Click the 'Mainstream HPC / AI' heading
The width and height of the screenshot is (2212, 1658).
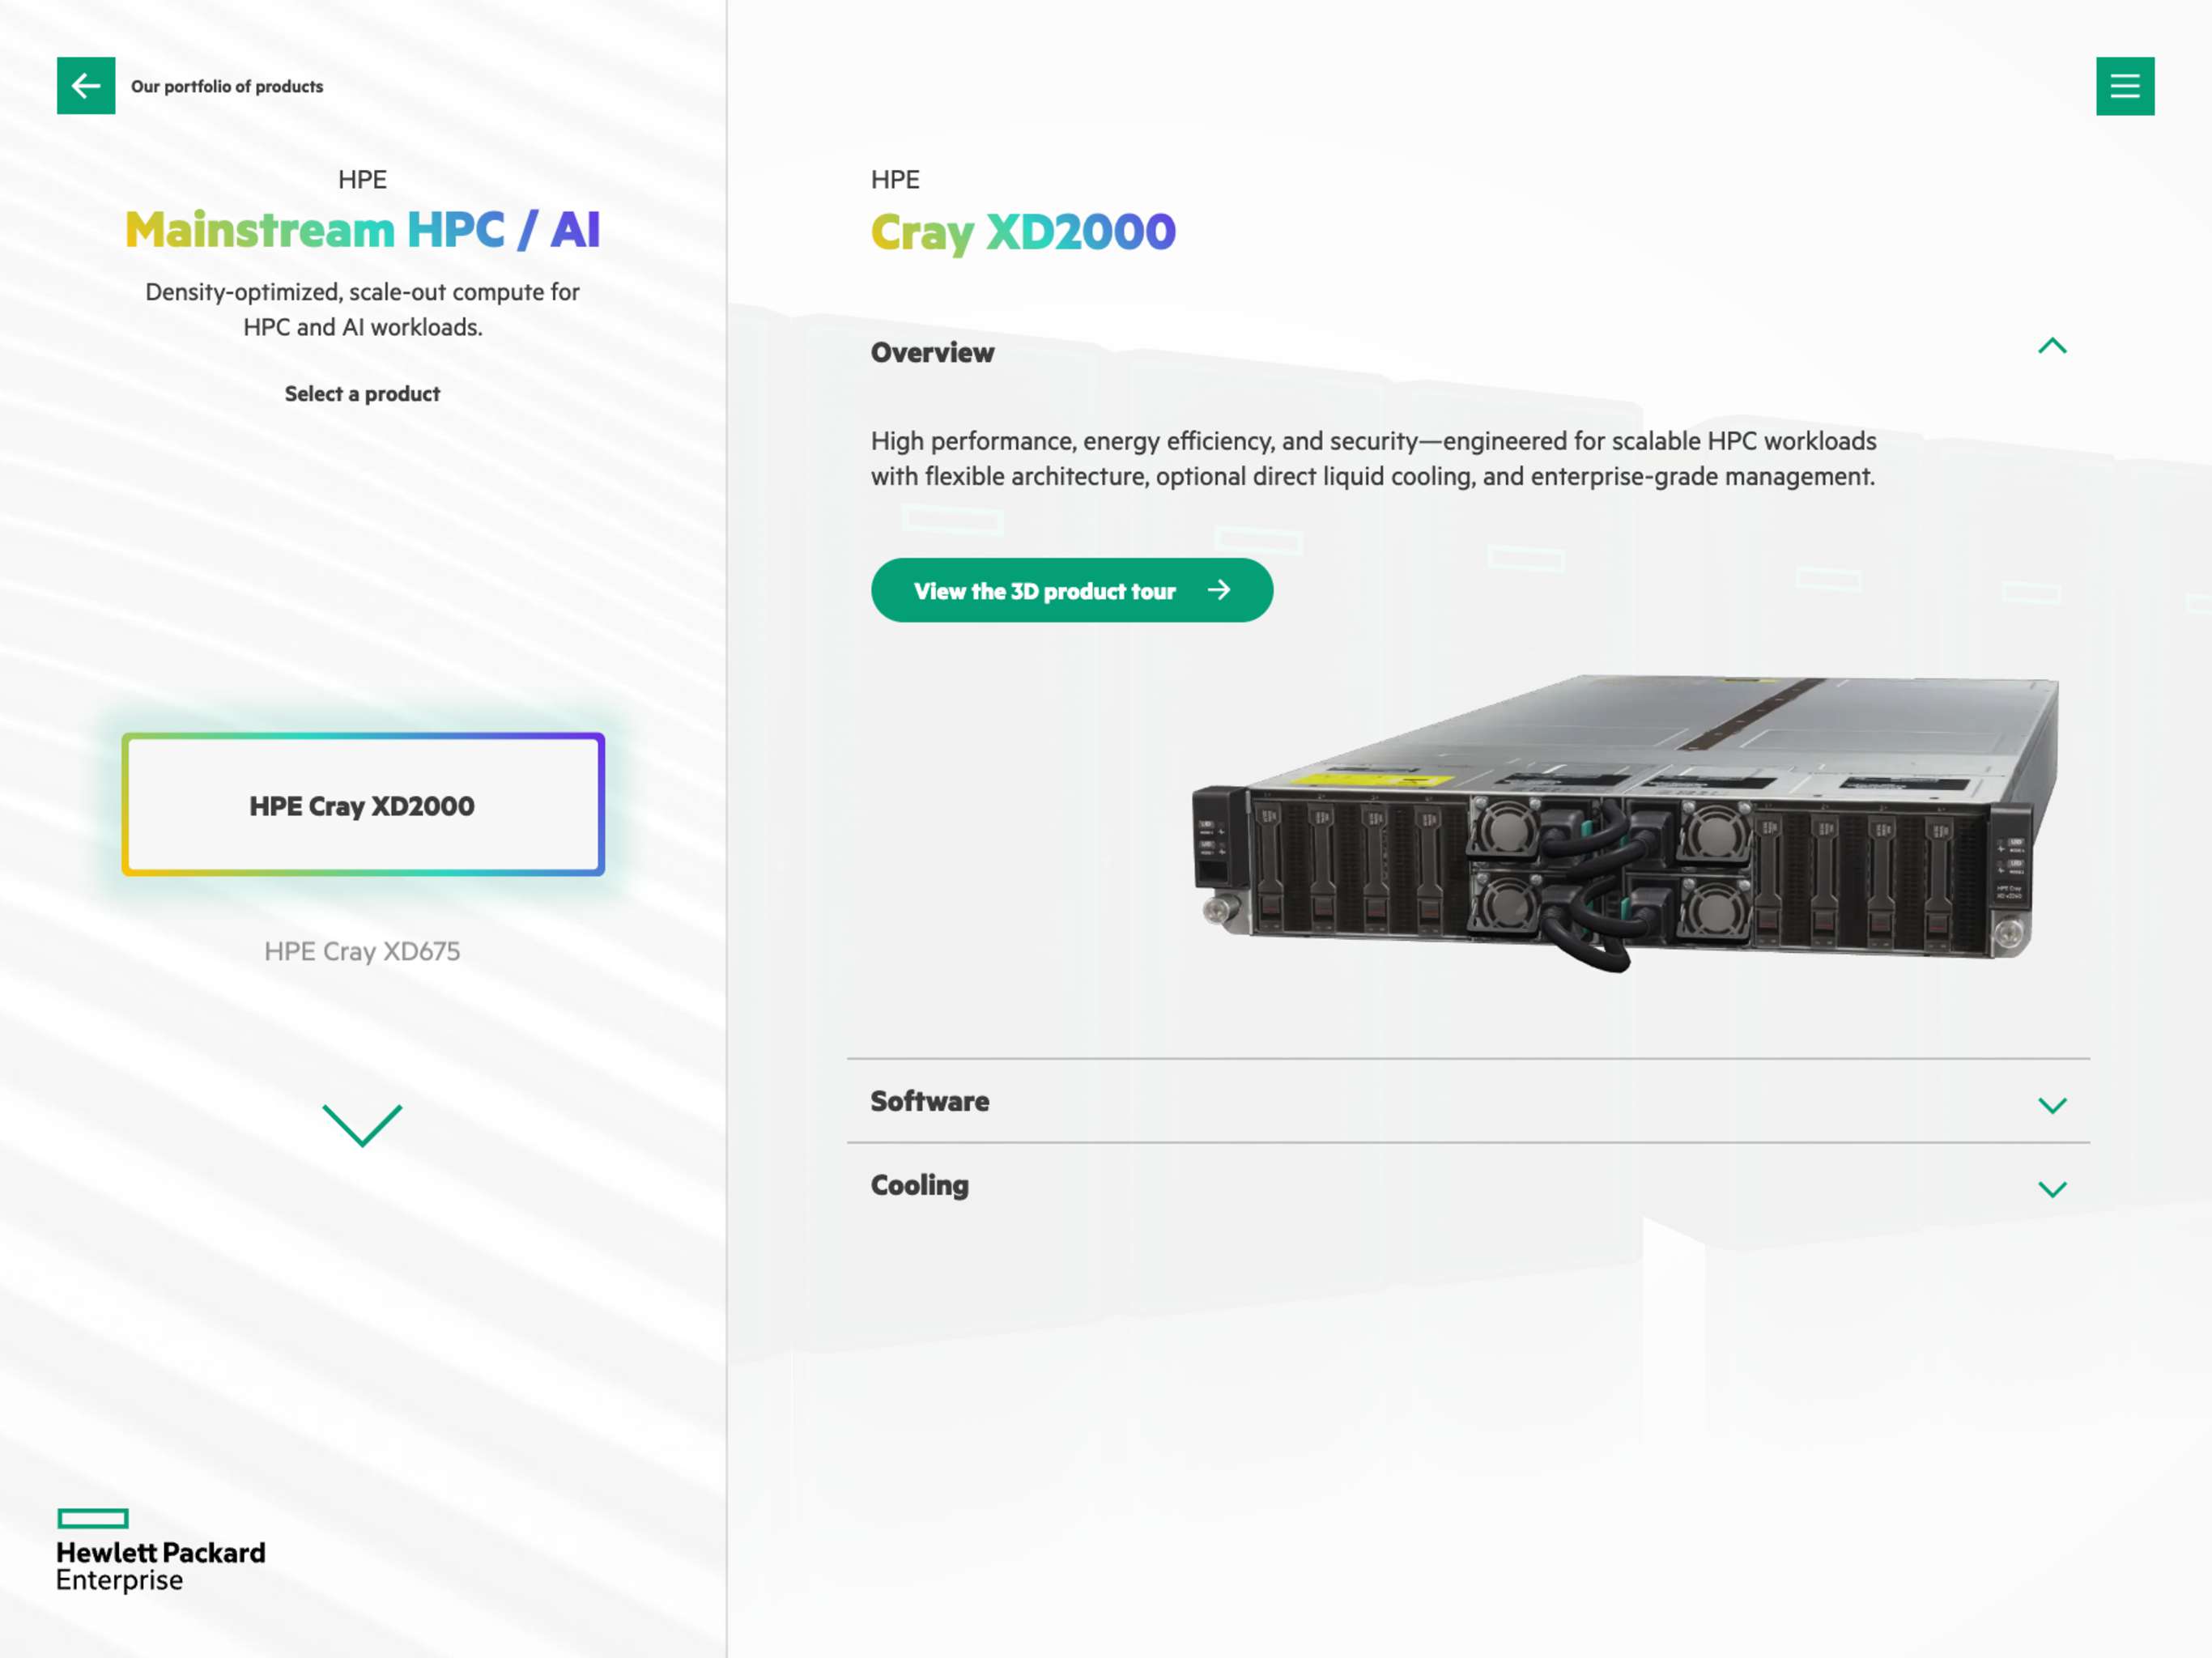[x=362, y=230]
